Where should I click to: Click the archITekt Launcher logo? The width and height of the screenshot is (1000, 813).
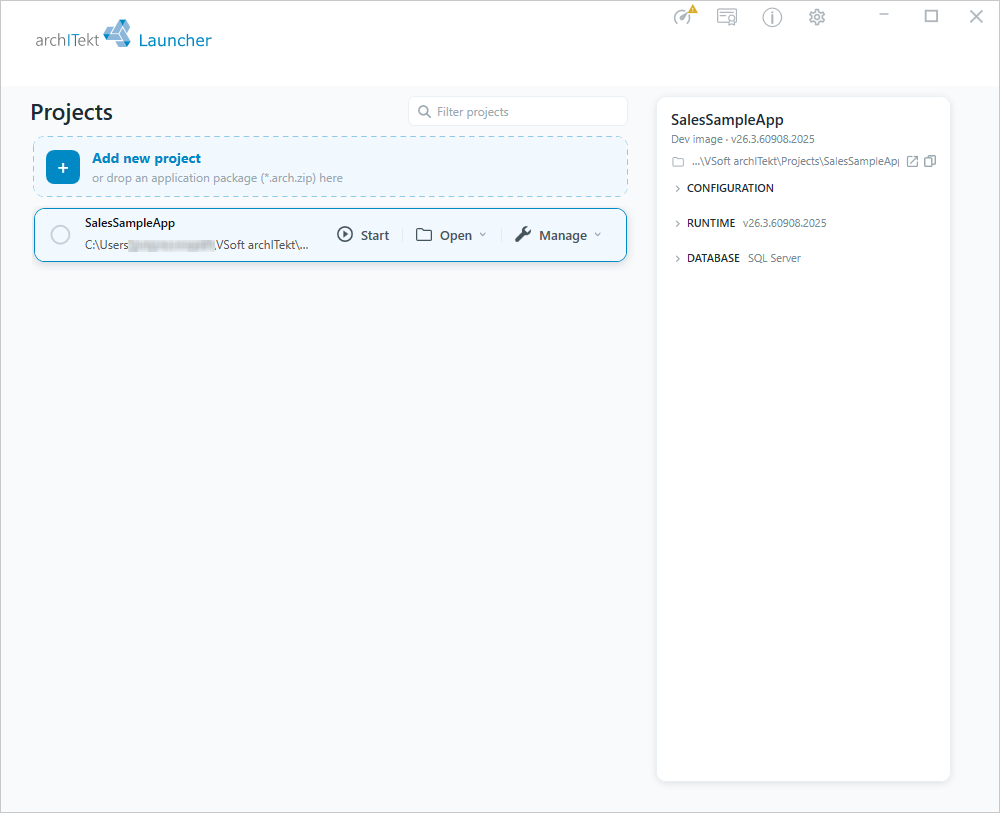[x=123, y=34]
